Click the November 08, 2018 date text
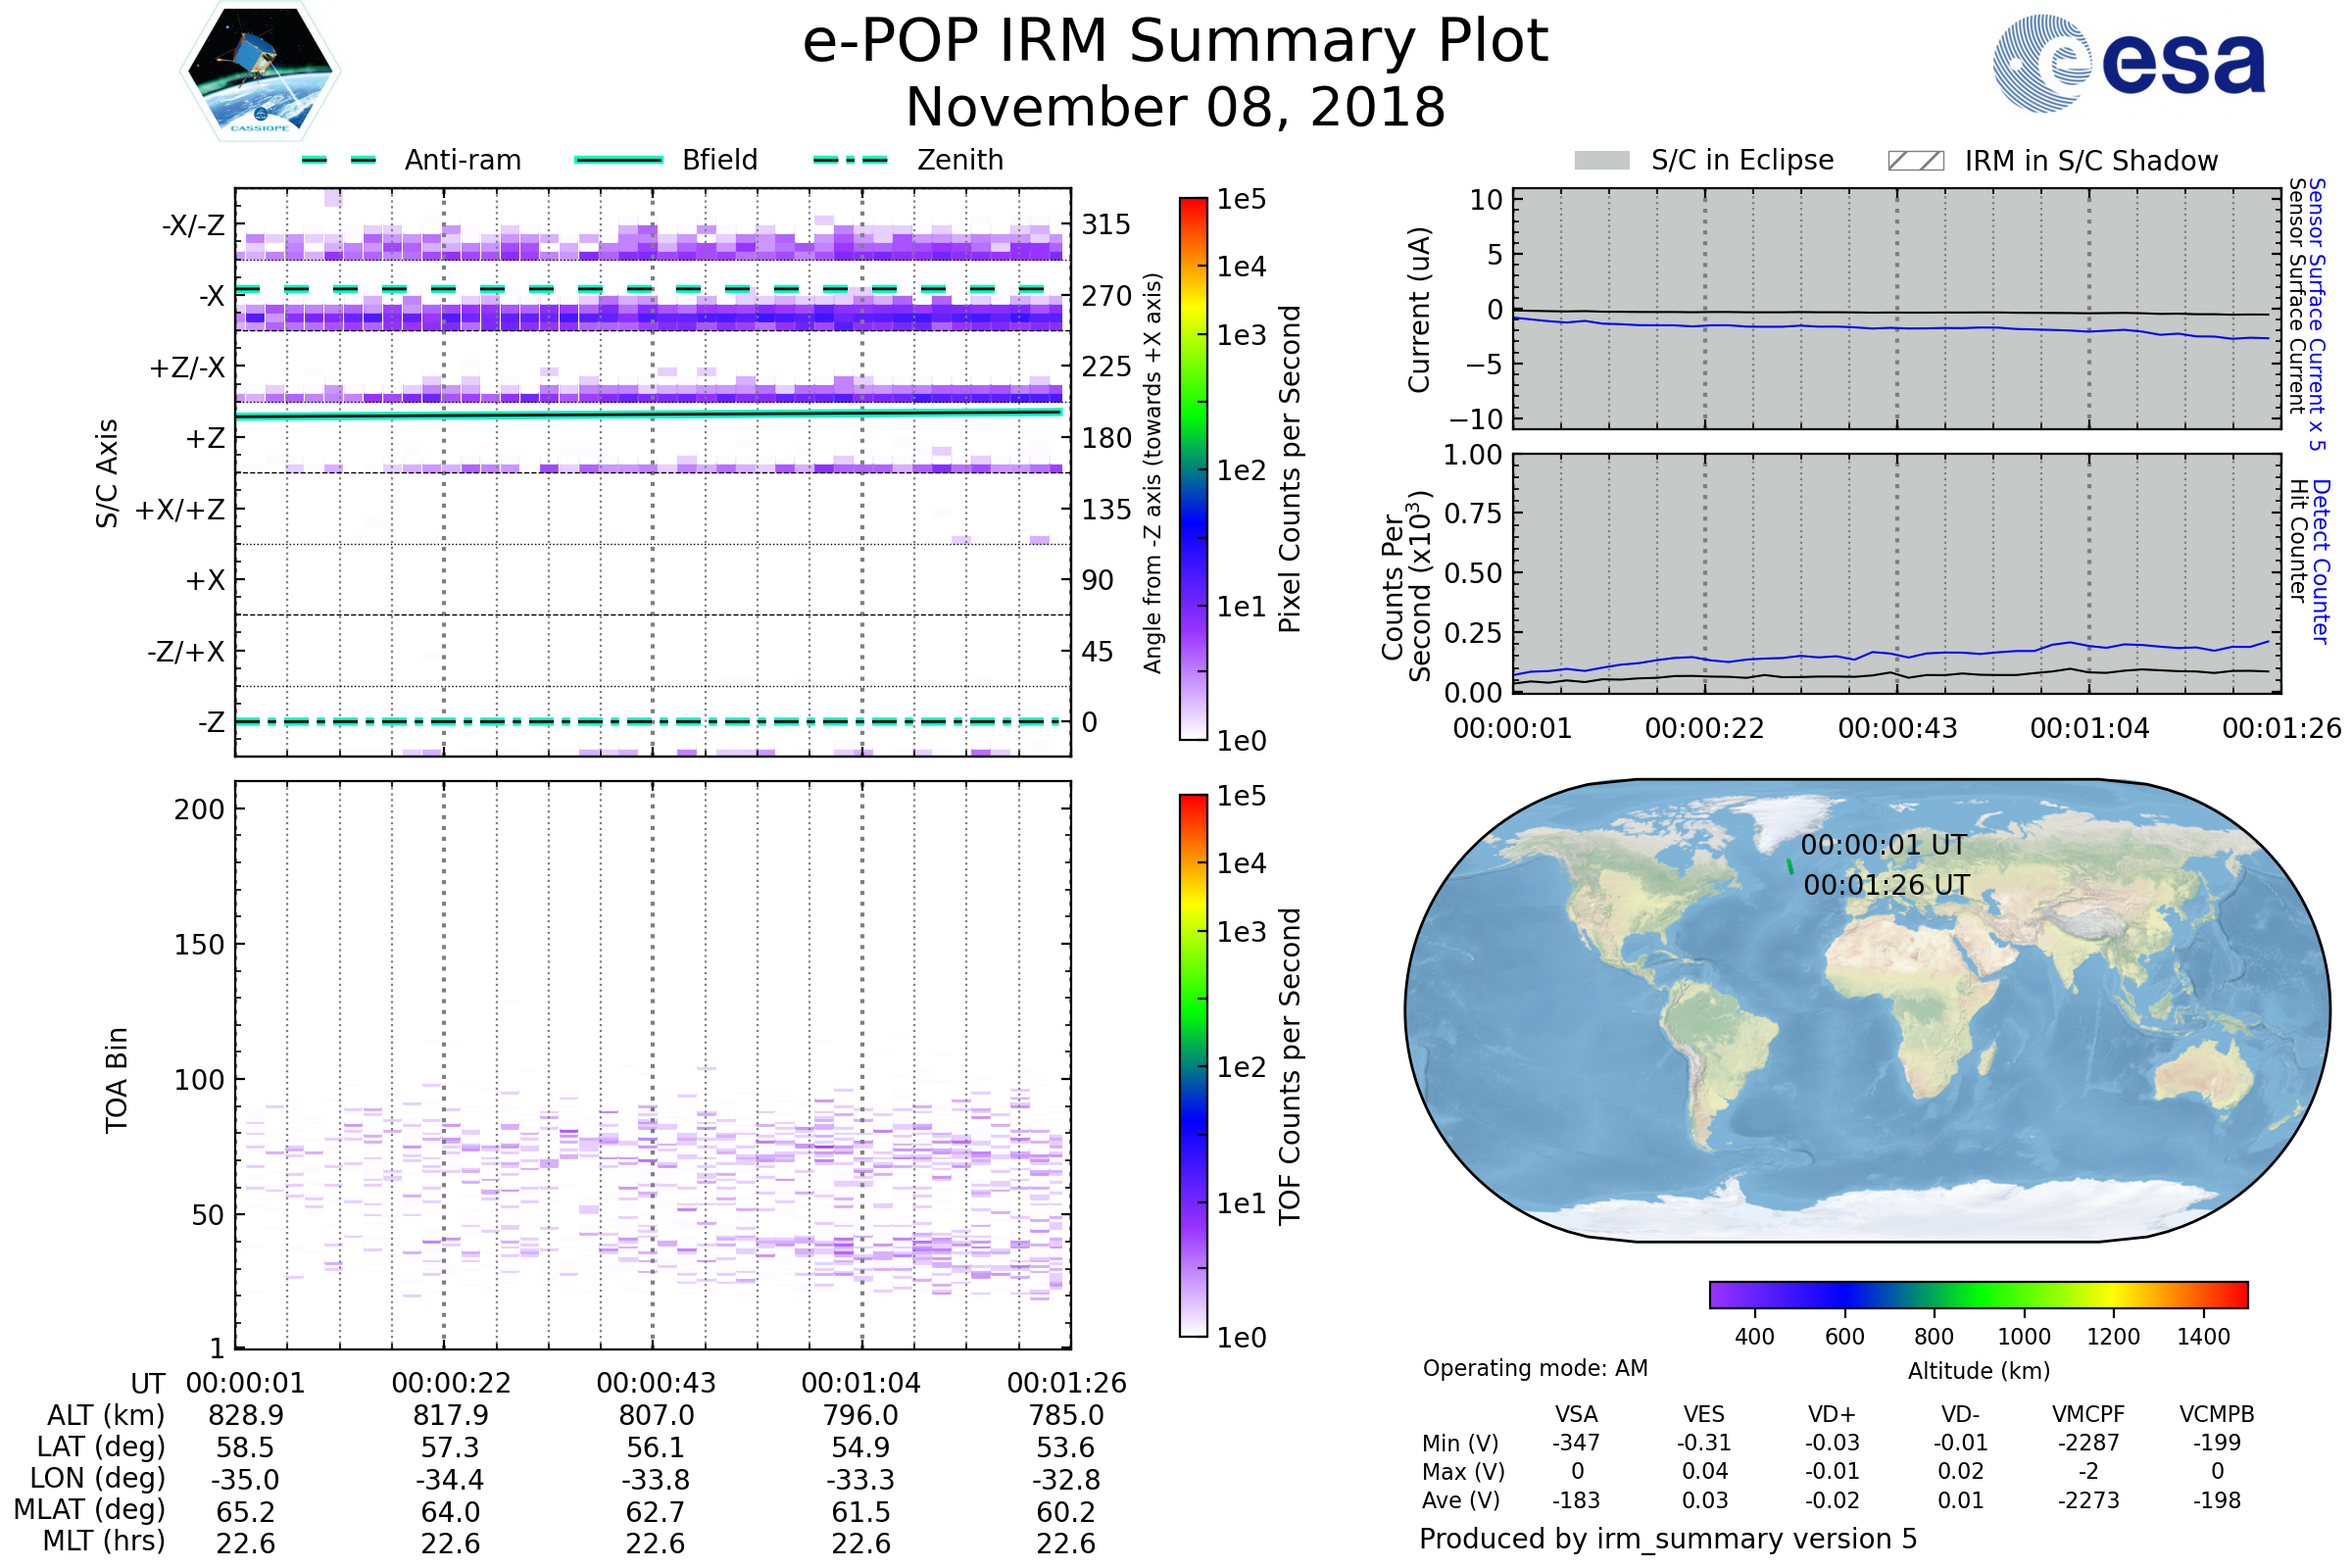Viewport: 2352px width, 1568px height. 1175,108
